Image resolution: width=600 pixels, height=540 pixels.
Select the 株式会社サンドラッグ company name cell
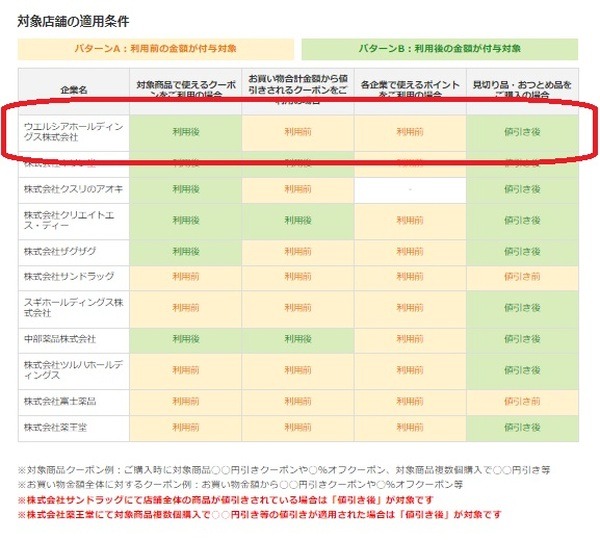(74, 277)
